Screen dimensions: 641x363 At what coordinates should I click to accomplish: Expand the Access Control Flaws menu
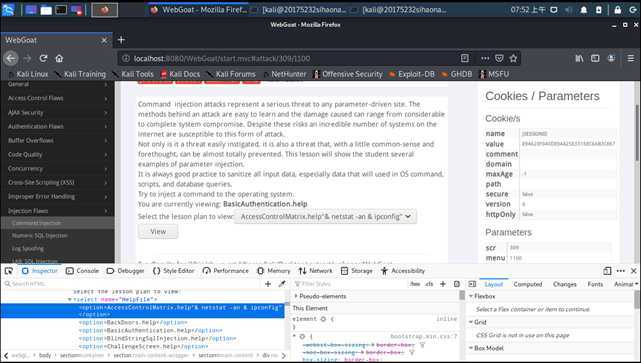click(57, 98)
